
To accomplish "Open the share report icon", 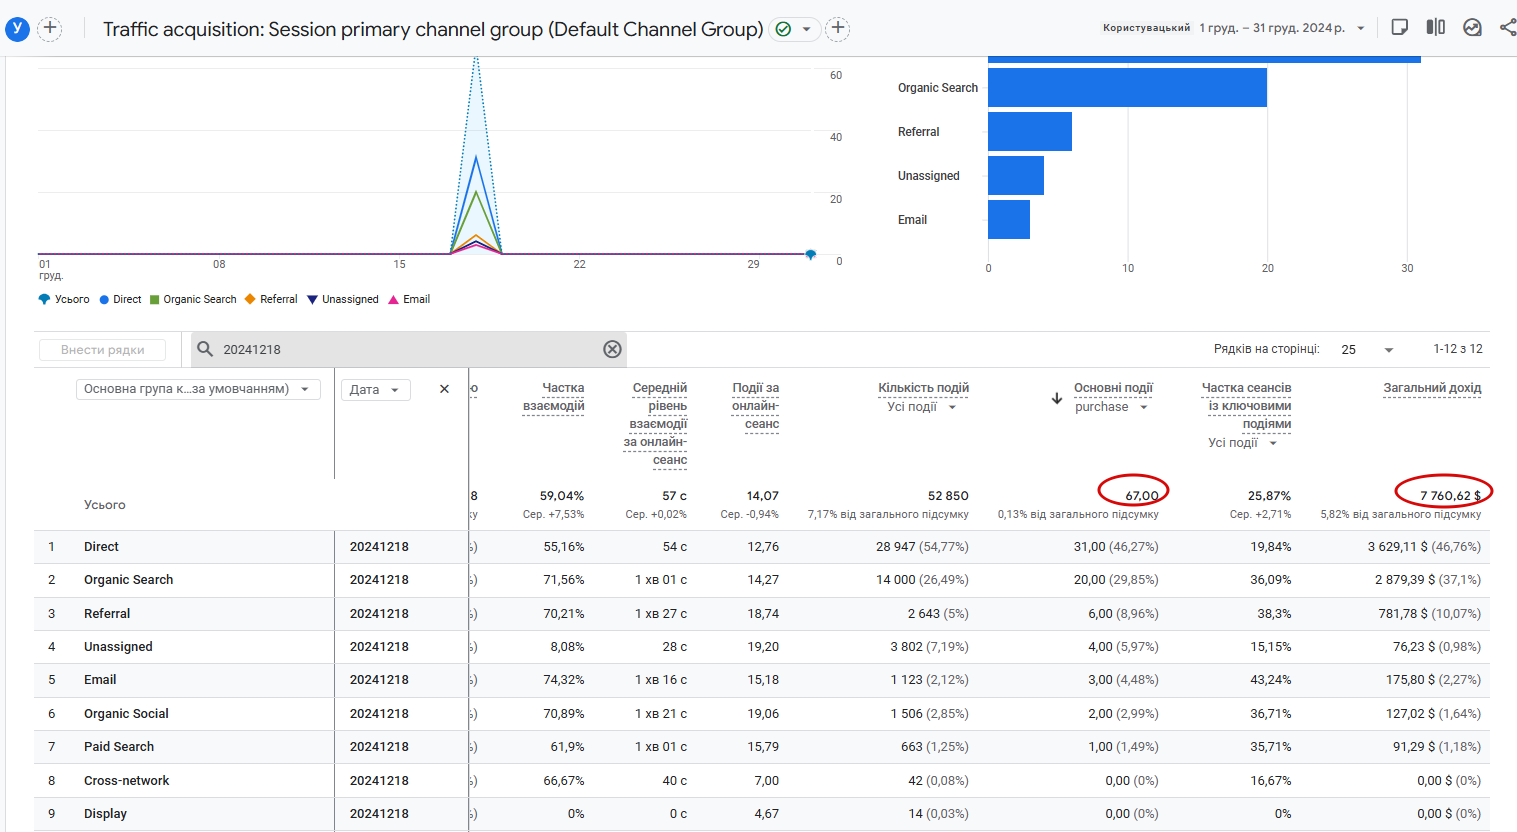I will (x=1507, y=27).
